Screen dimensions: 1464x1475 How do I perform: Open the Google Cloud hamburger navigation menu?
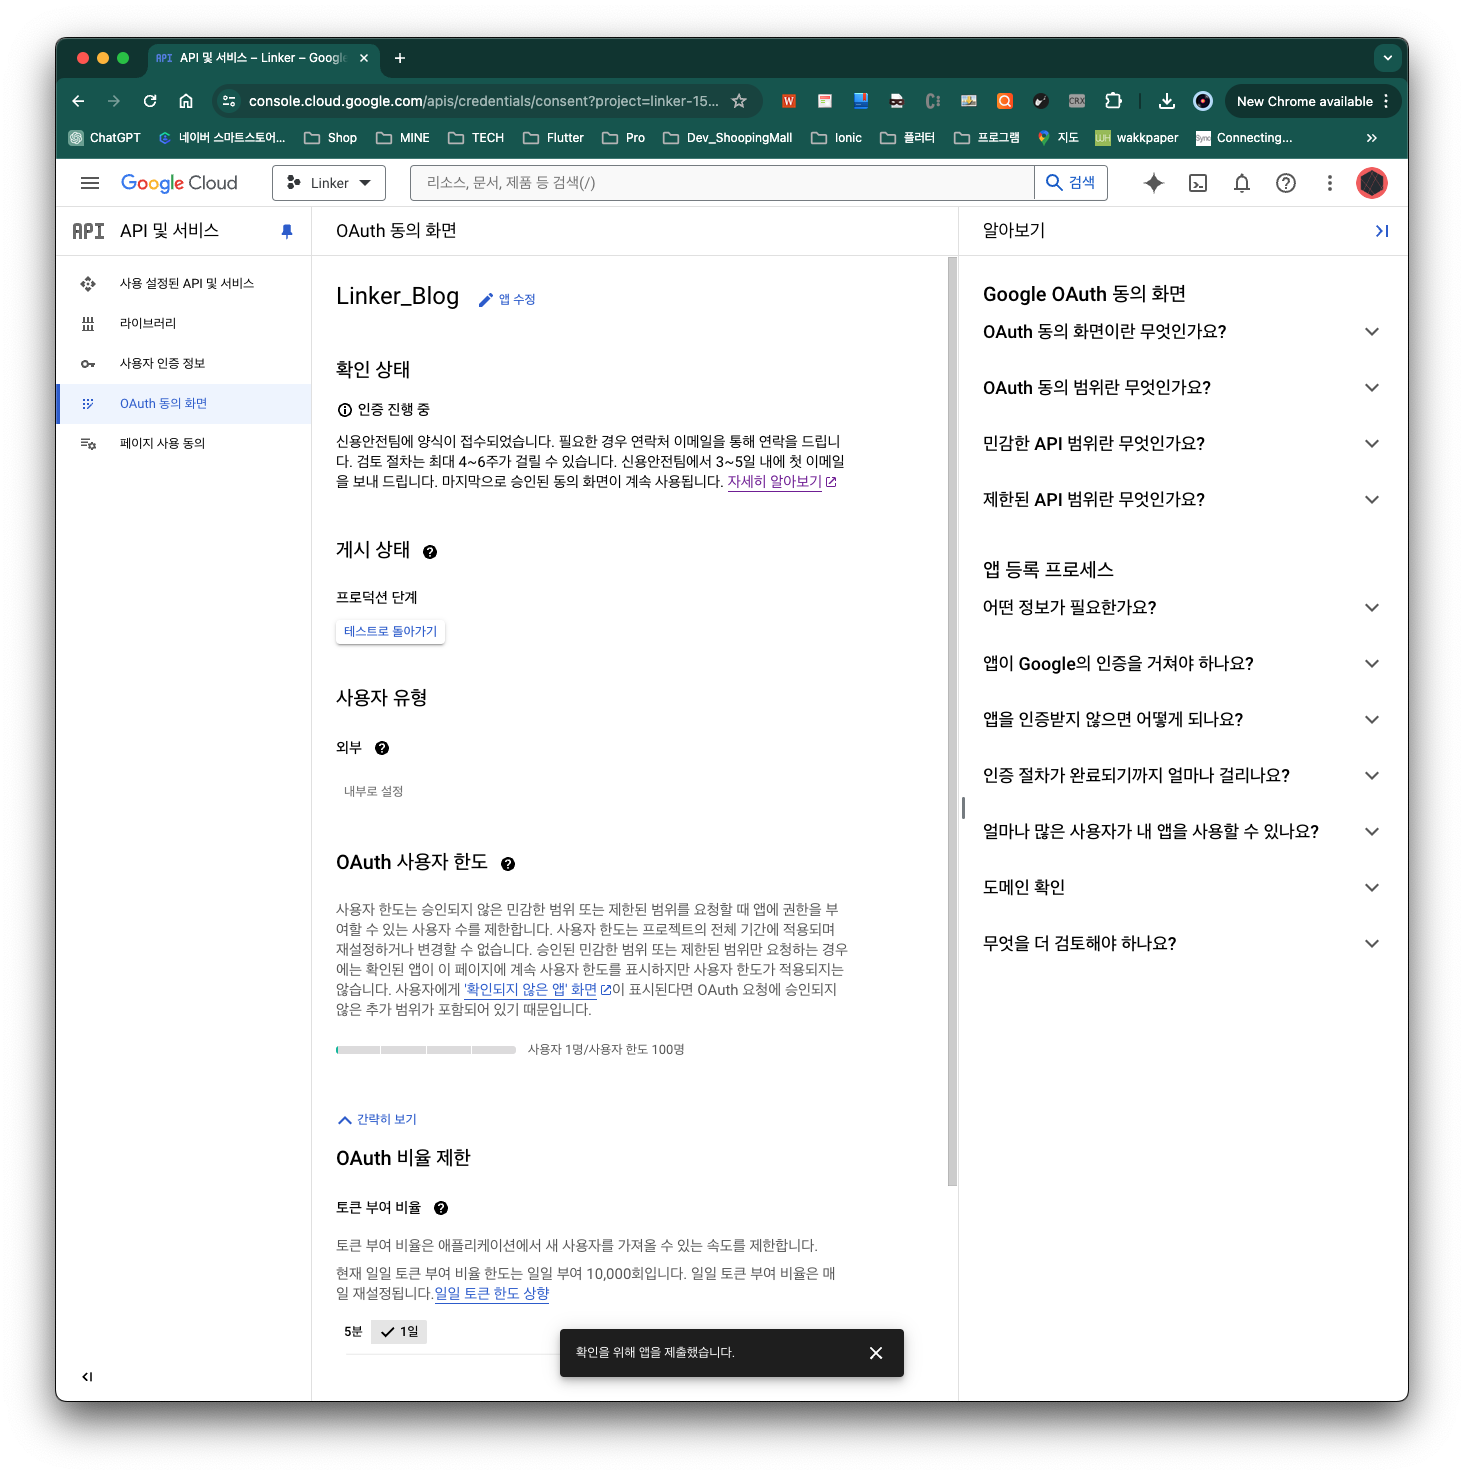coord(90,183)
